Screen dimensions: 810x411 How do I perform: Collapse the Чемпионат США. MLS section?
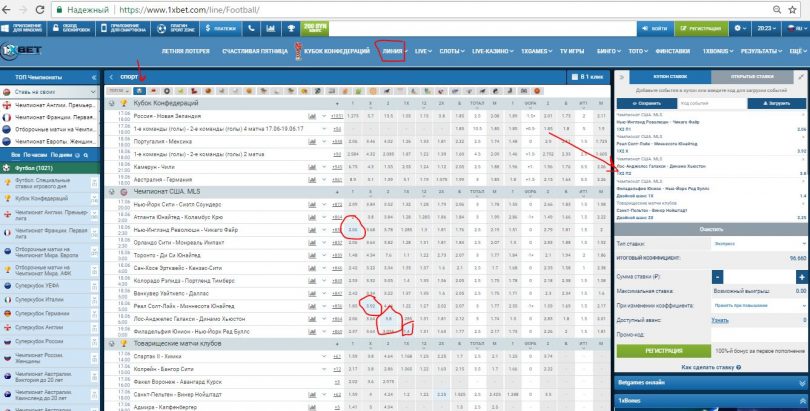click(112, 192)
